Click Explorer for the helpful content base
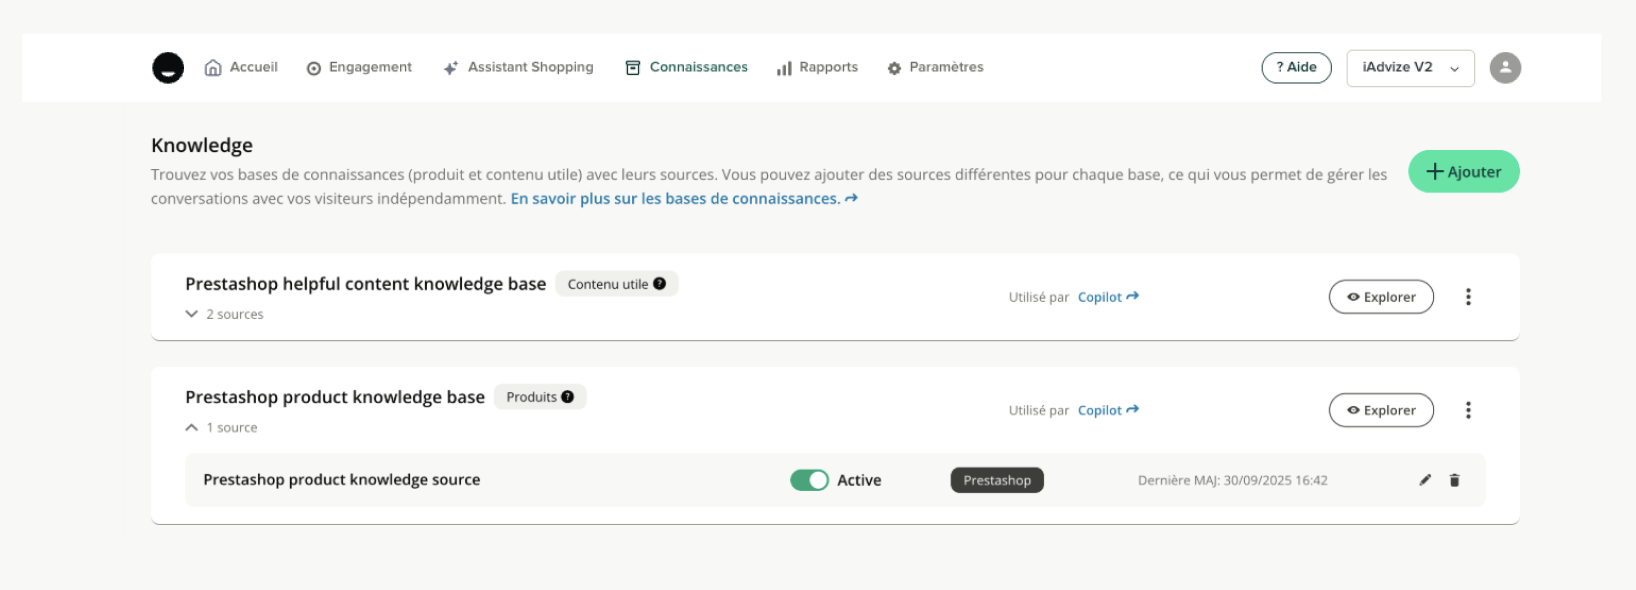 click(1381, 297)
